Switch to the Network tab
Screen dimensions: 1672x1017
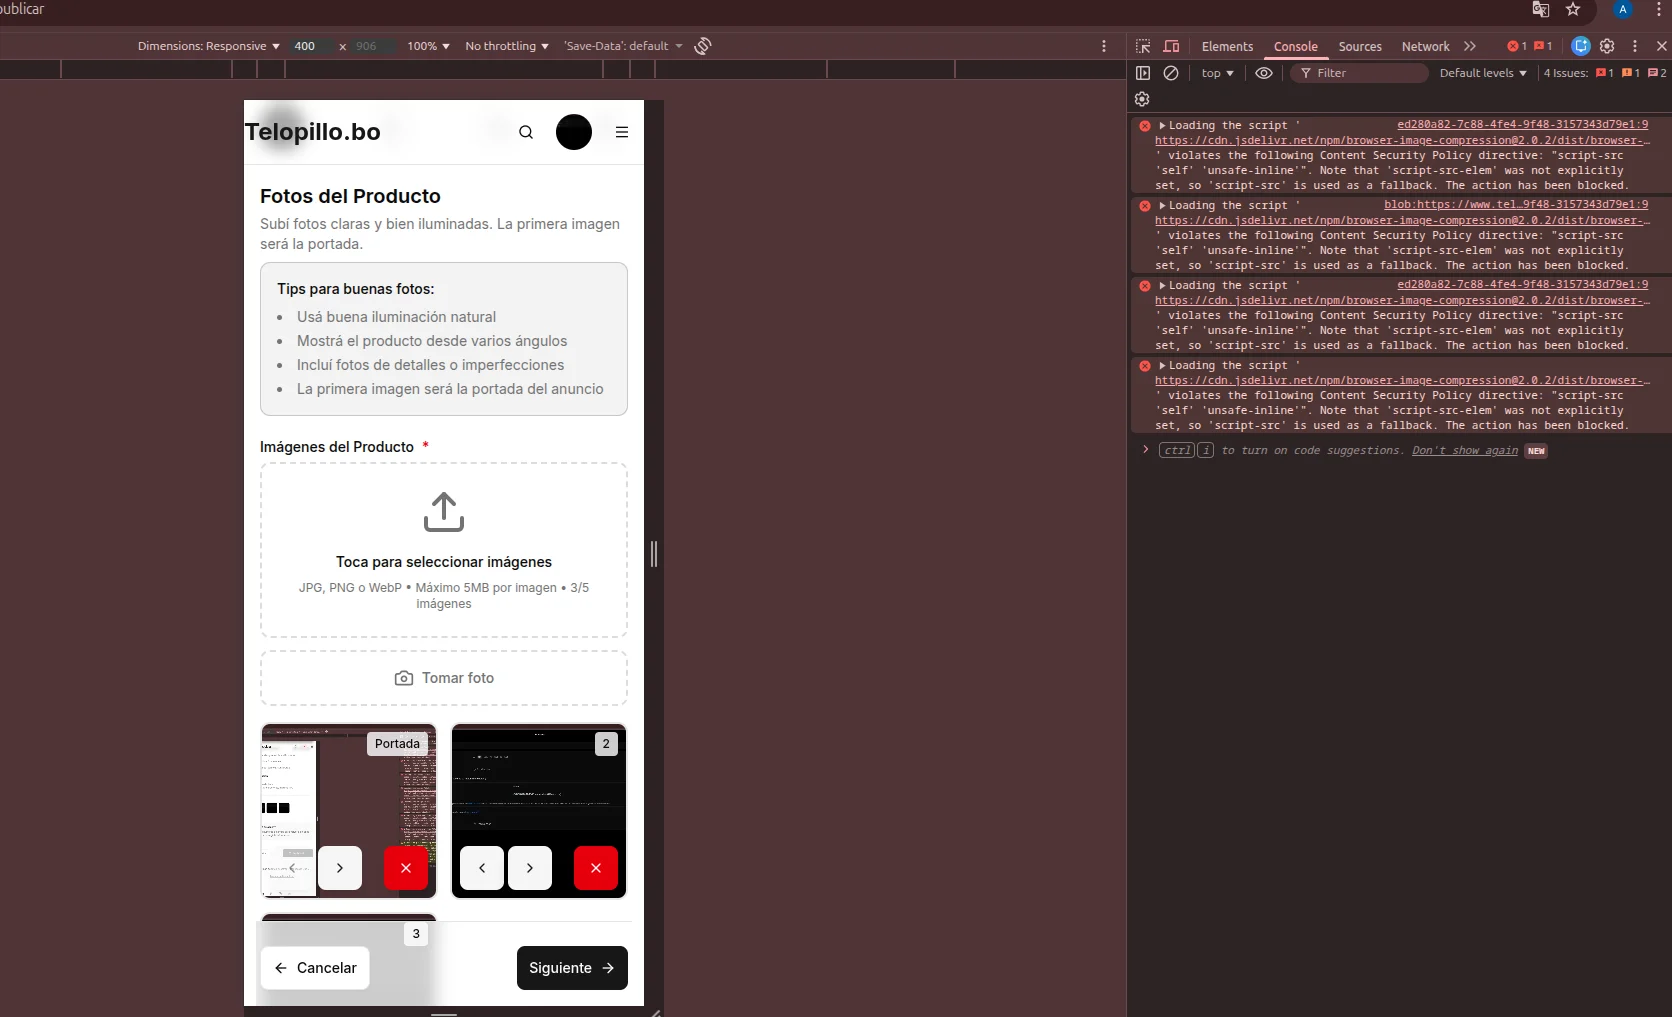[1425, 46]
